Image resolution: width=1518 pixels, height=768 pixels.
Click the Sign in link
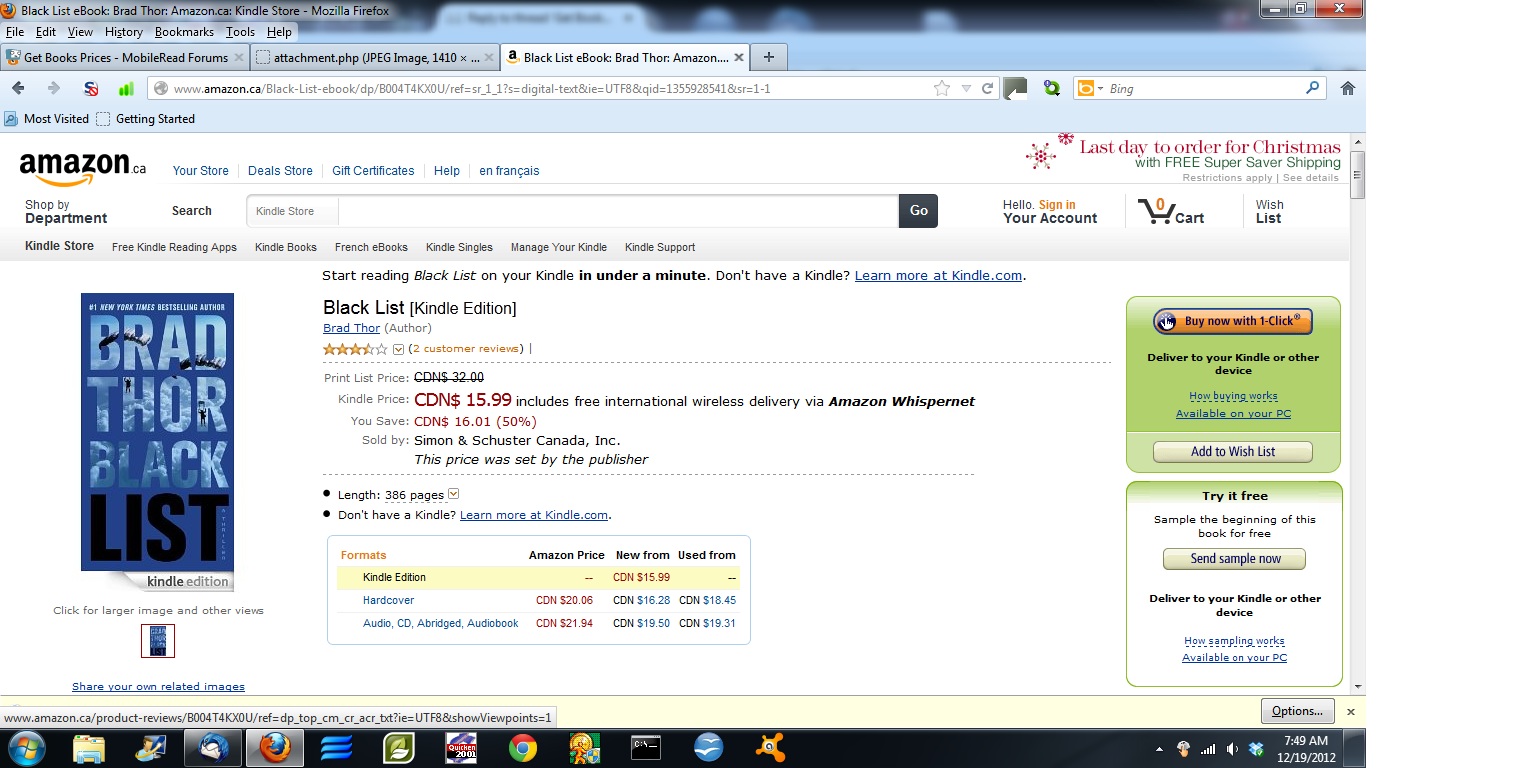[x=1057, y=205]
